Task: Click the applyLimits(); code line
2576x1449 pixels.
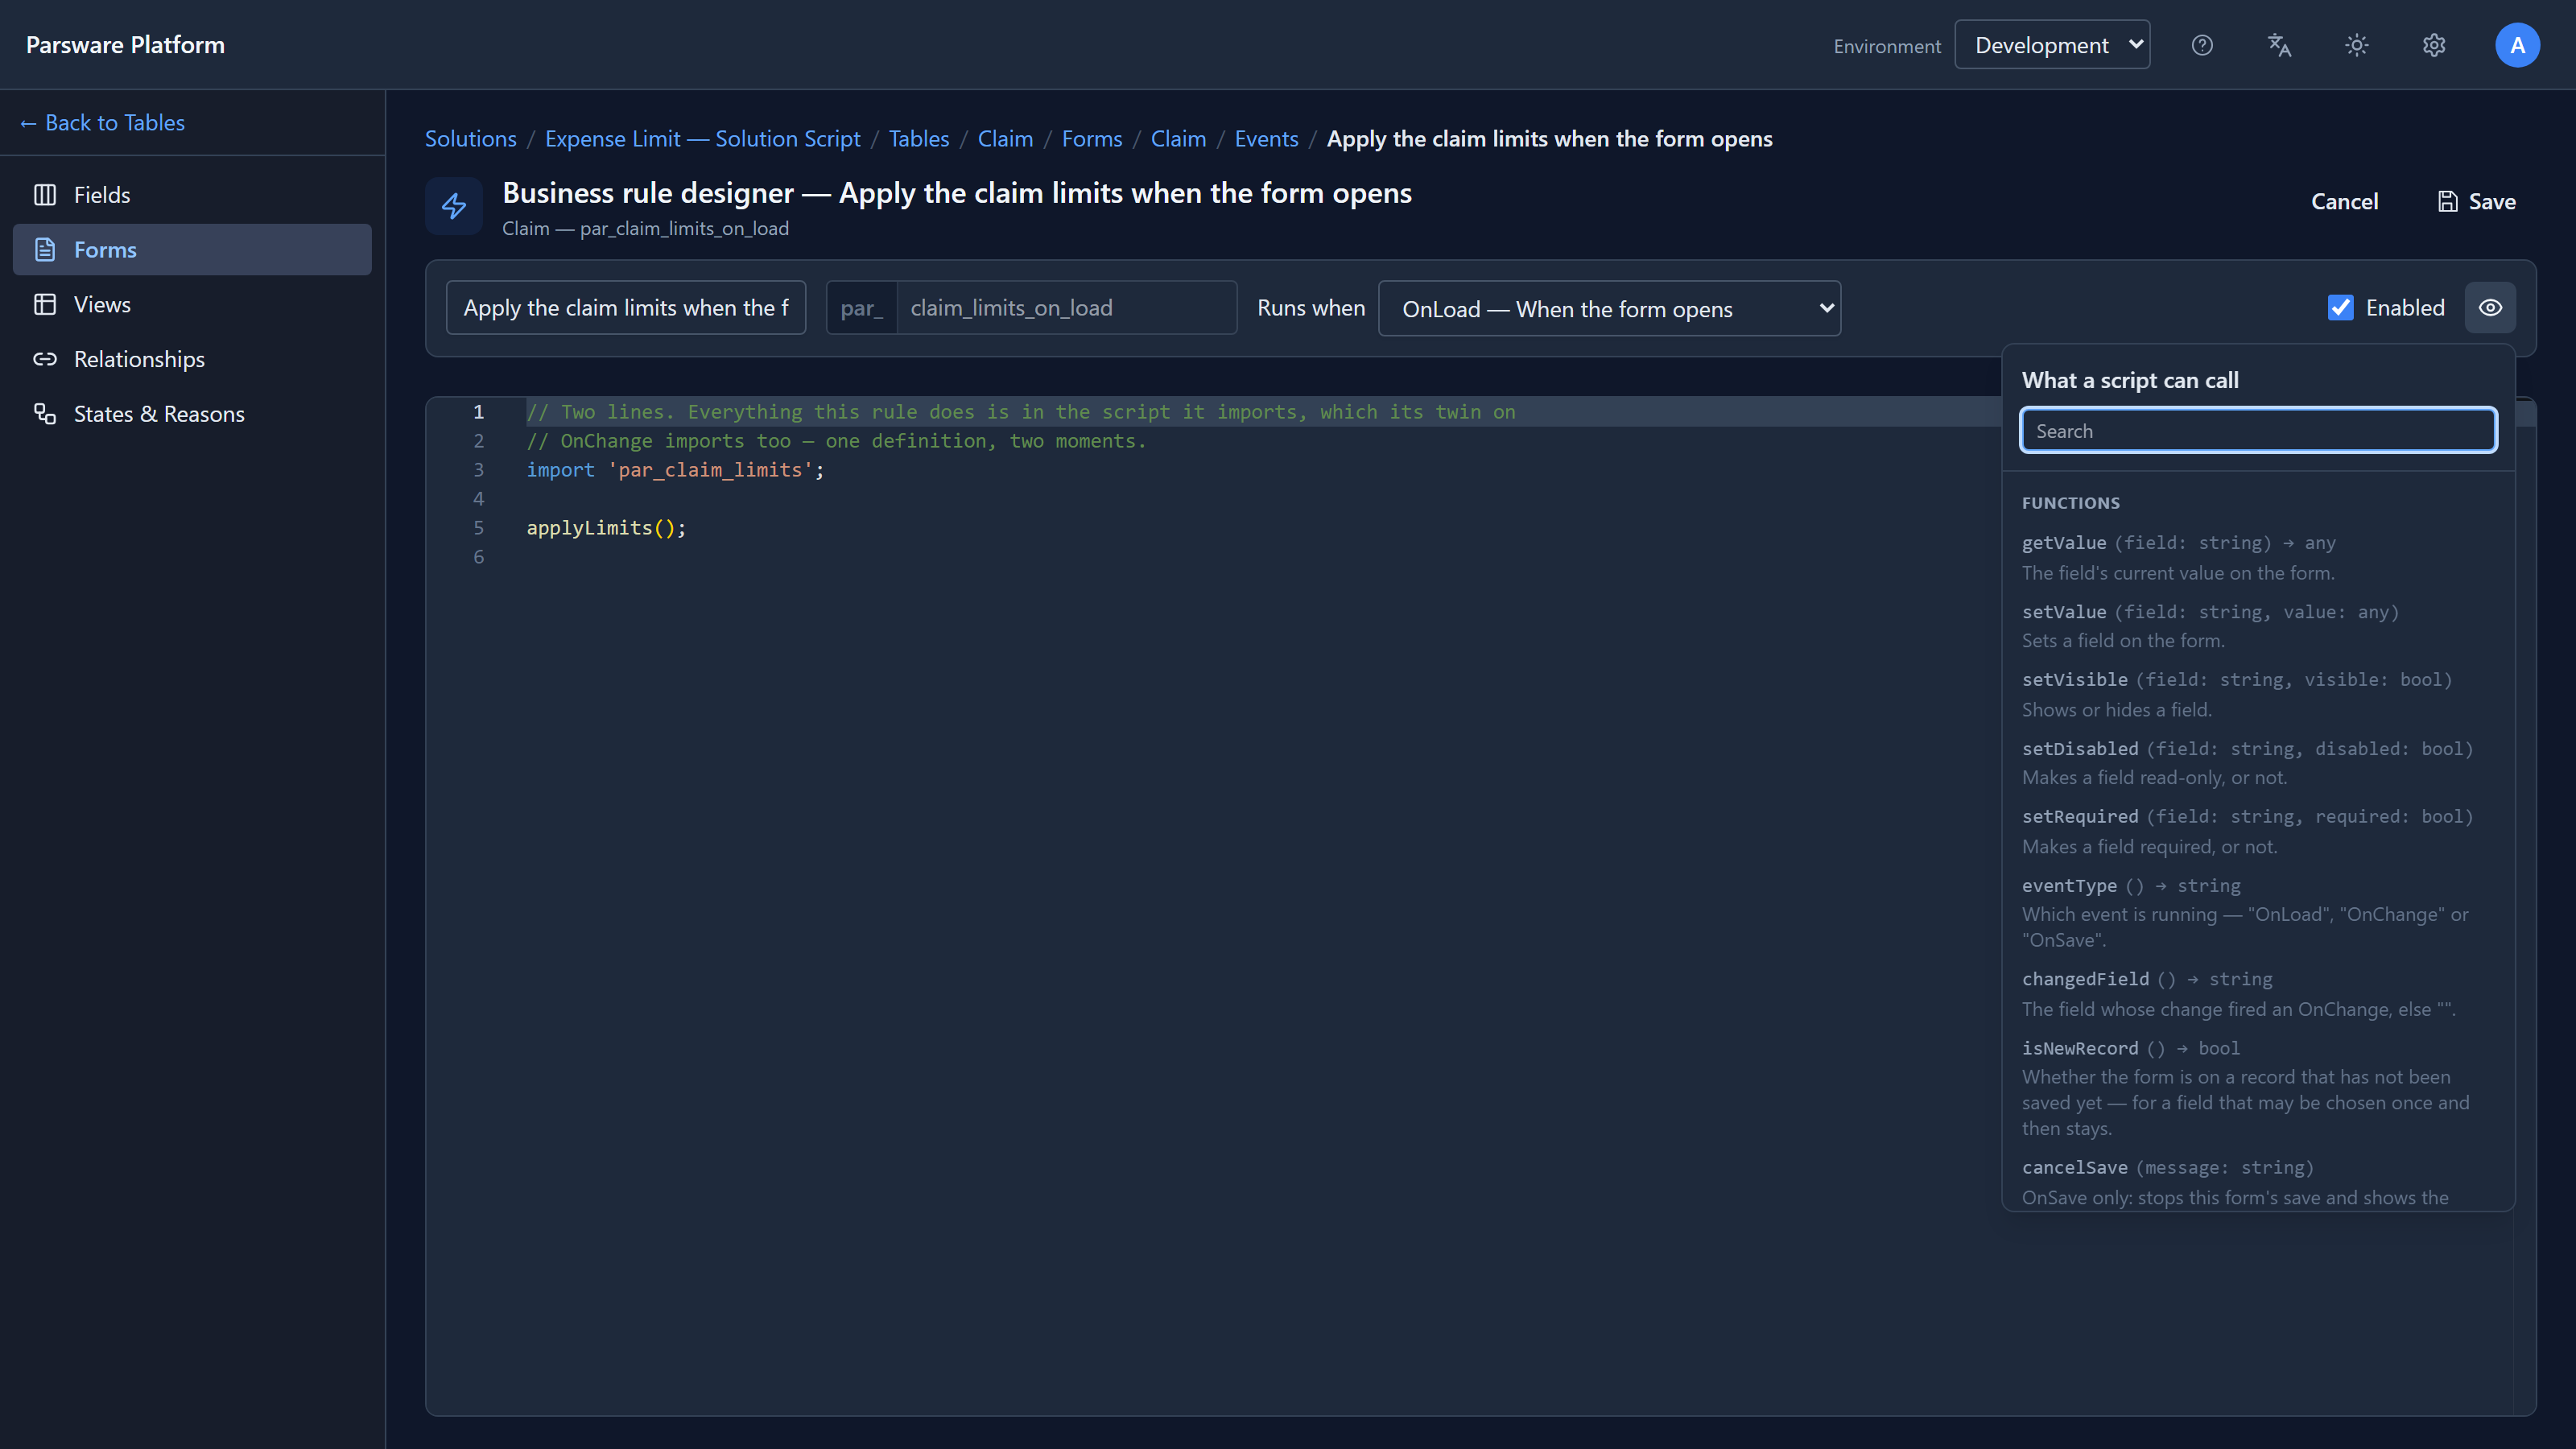Action: coord(606,528)
